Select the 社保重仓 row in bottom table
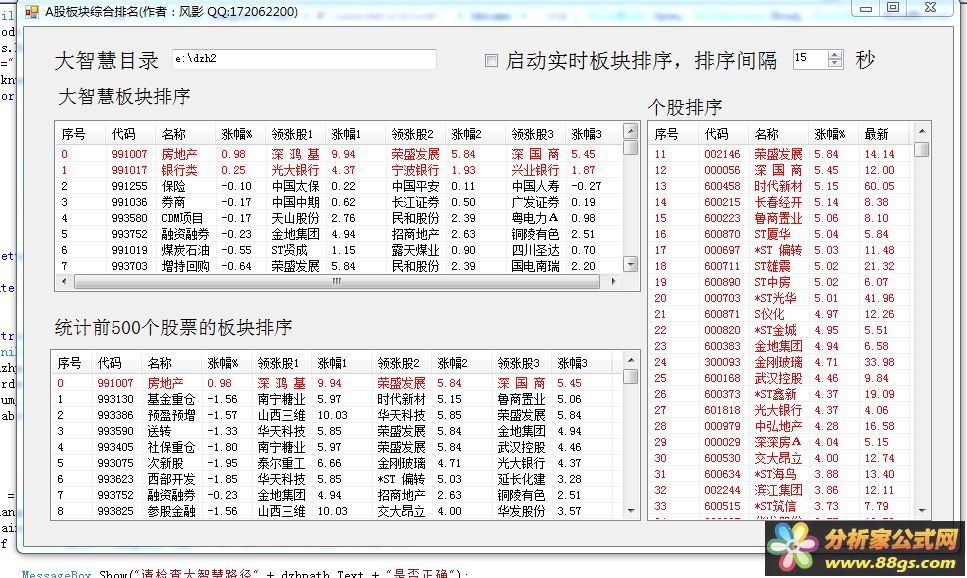The height and width of the screenshot is (578, 967). [x=338, y=447]
